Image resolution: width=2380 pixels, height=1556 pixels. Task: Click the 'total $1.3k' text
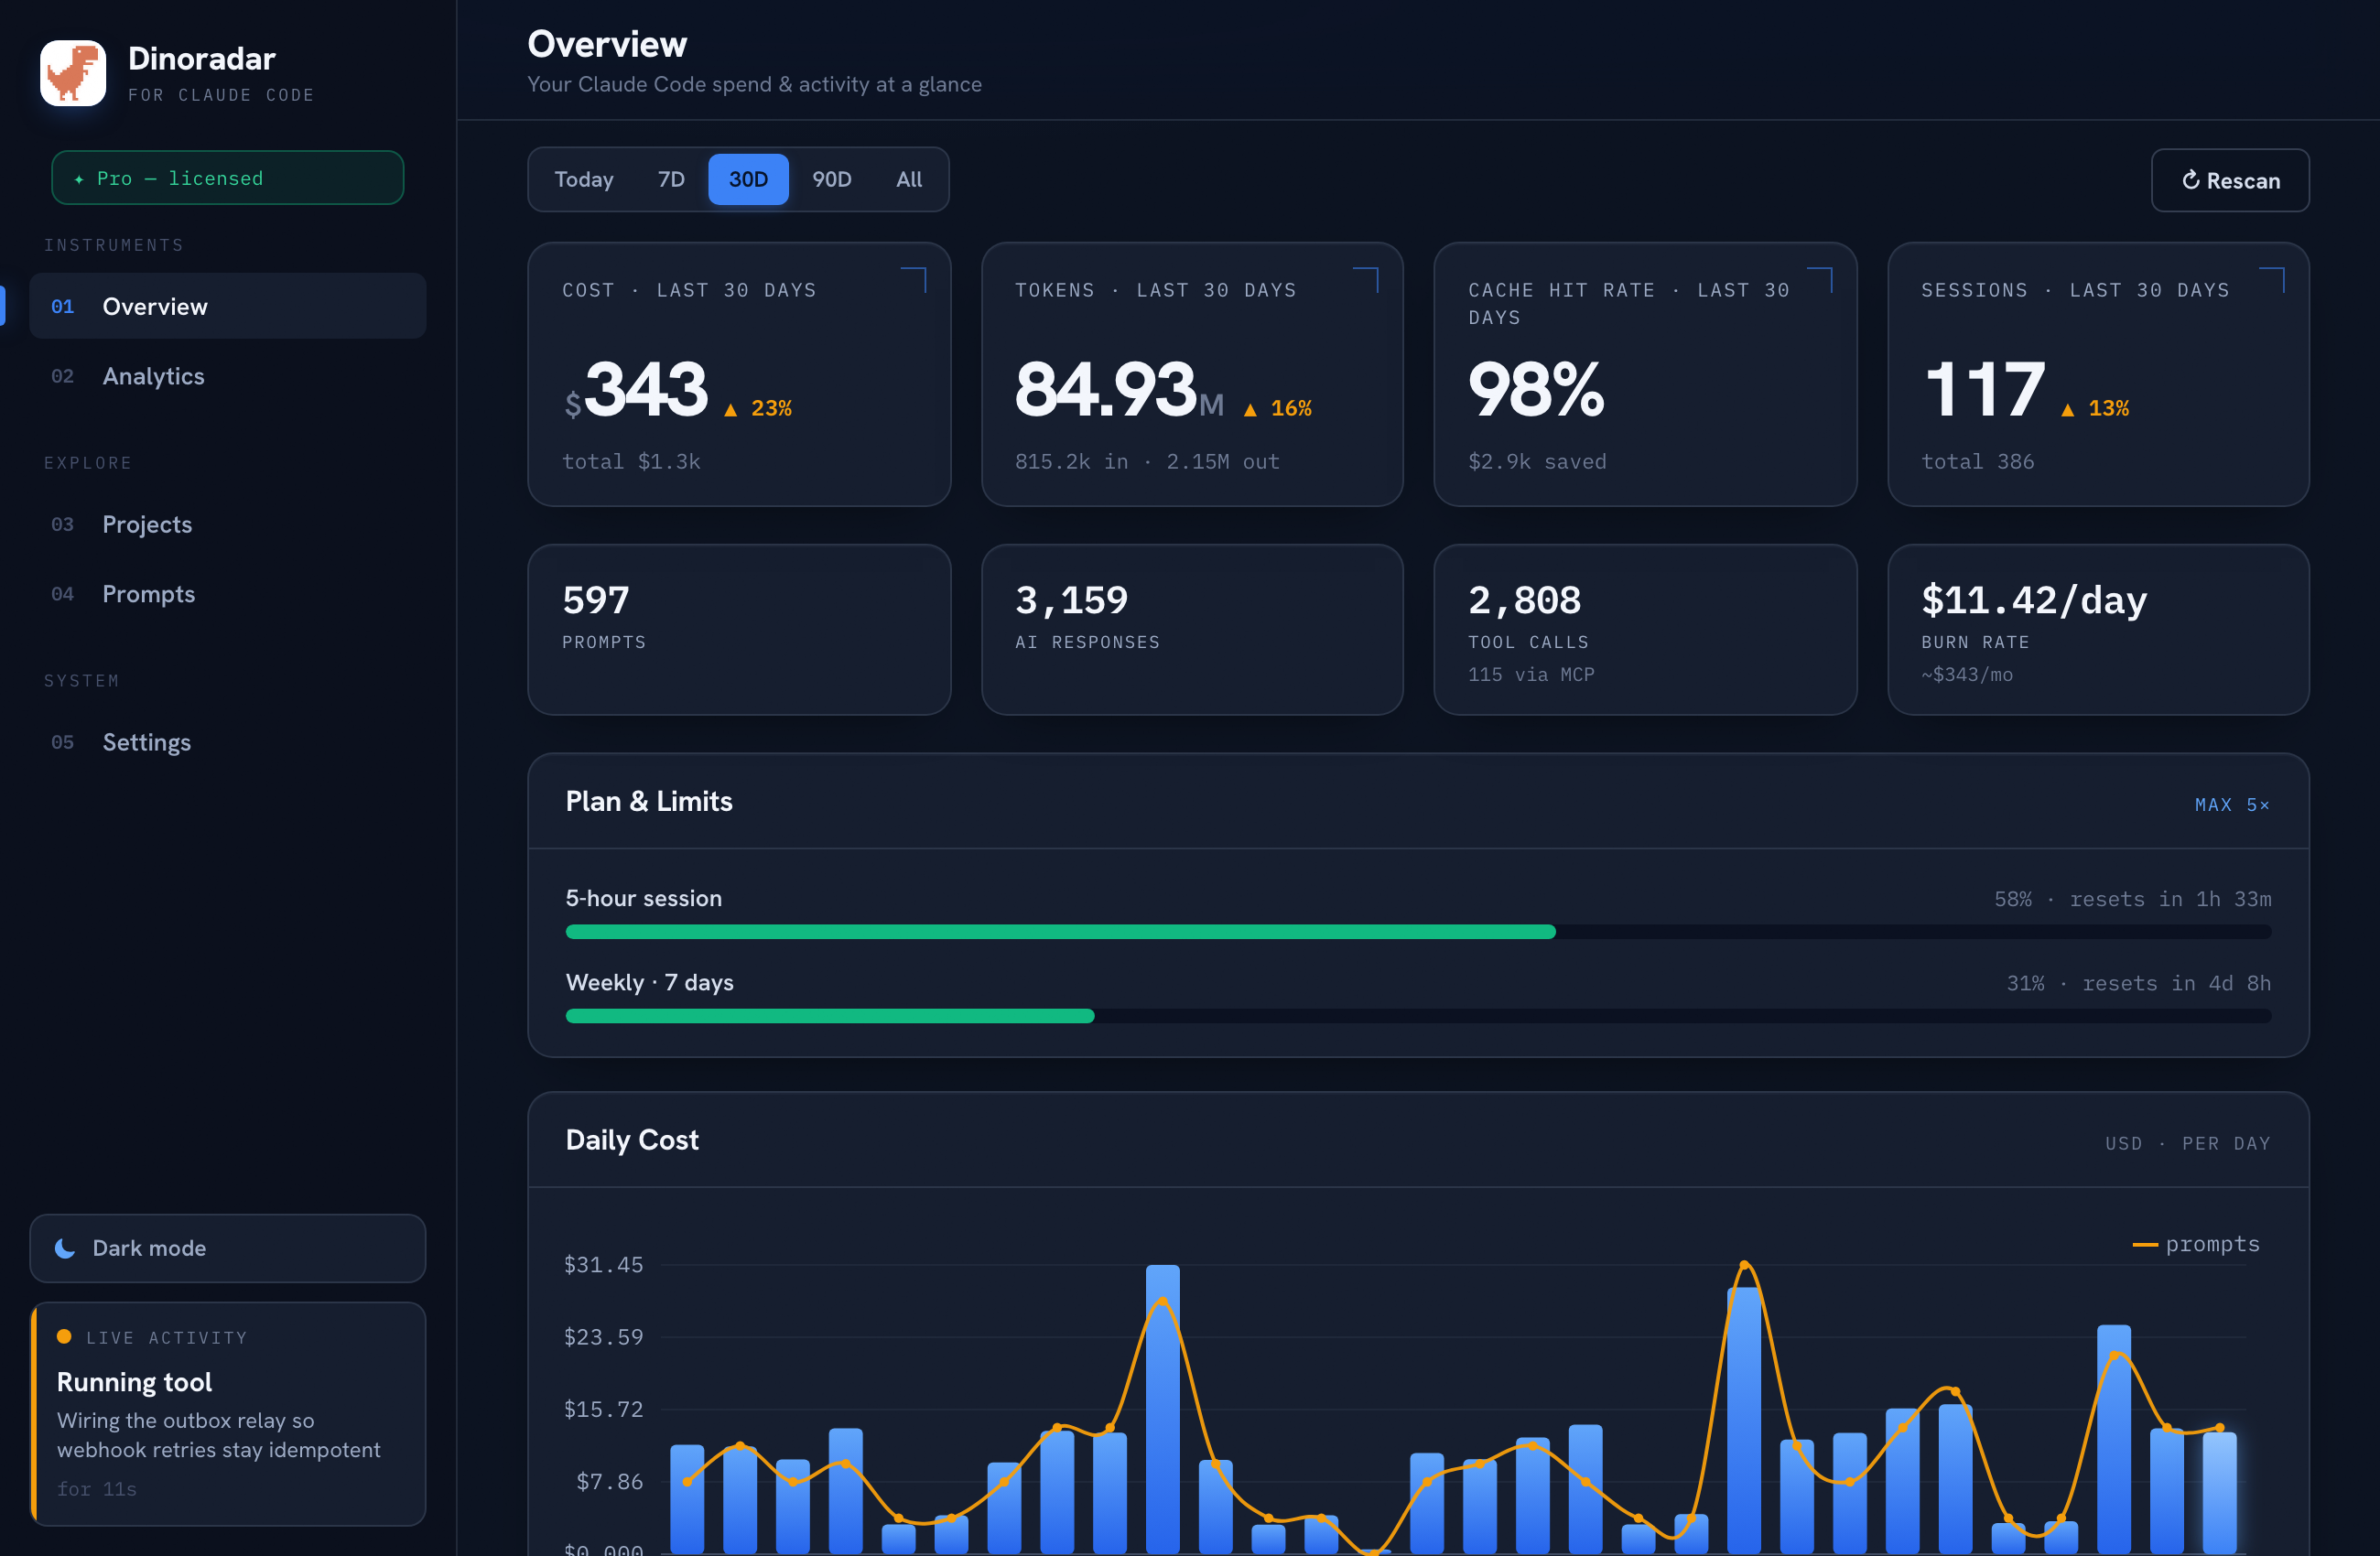[631, 461]
